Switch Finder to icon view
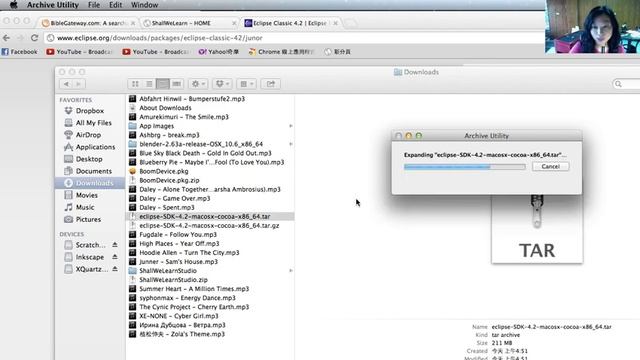 tap(135, 84)
